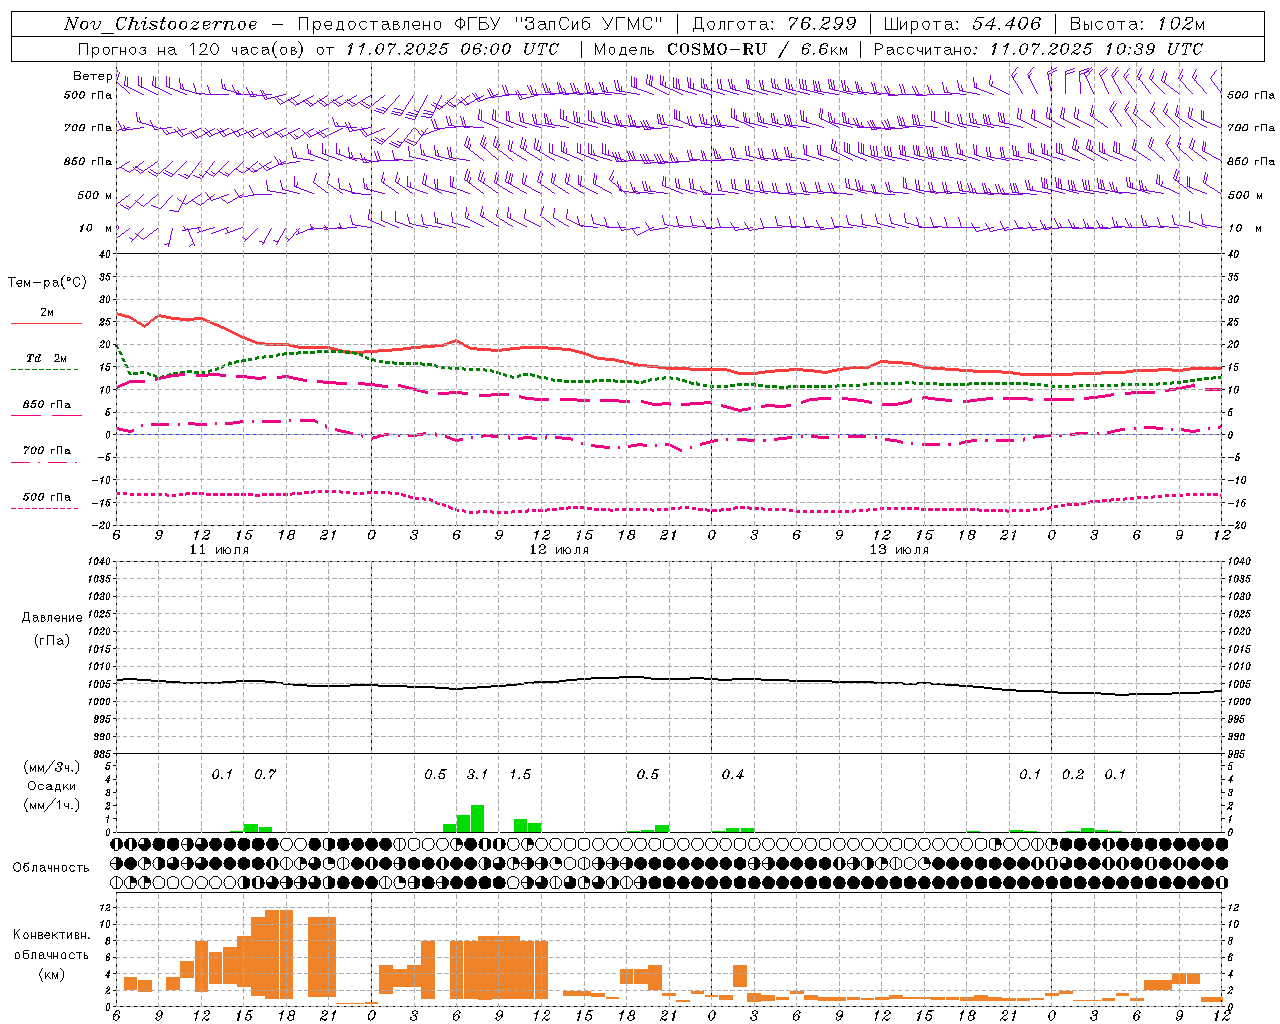Click the 'Рассчитано: 11.07.2025 10:39 UTC' timestamp
The height and width of the screenshot is (1024, 1280).
click(x=1038, y=49)
